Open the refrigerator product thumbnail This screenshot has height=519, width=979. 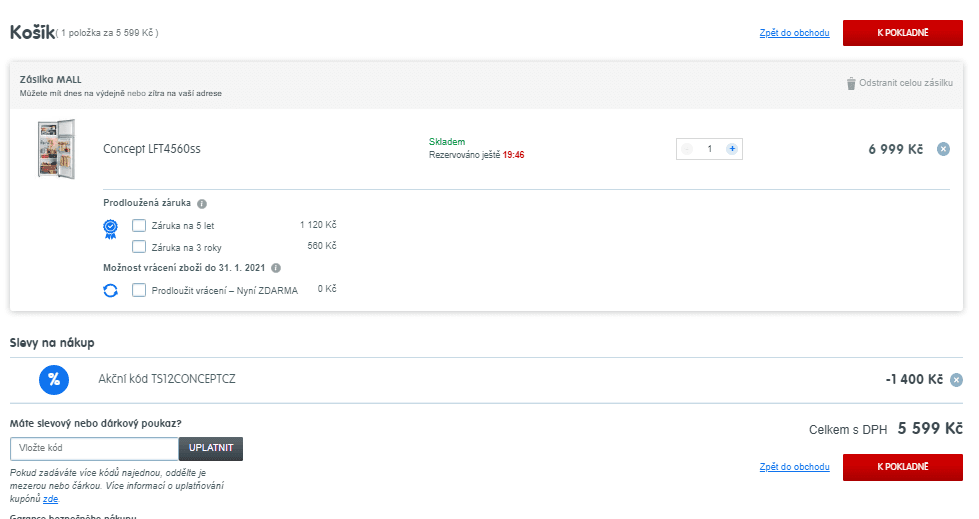point(56,149)
